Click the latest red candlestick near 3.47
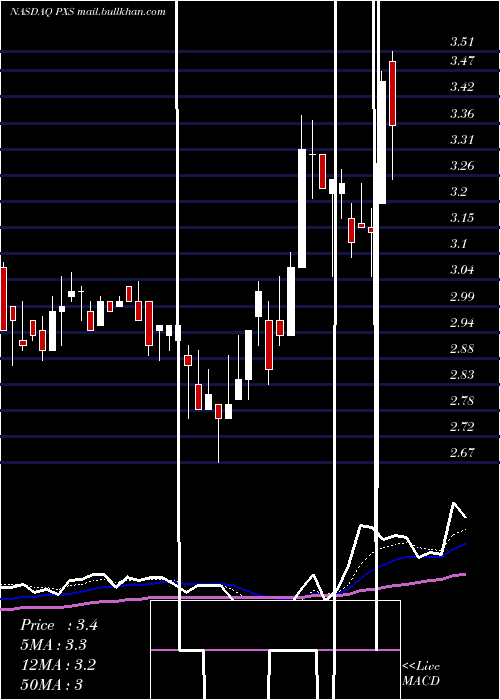Viewport: 500px width, 700px height. (x=393, y=93)
